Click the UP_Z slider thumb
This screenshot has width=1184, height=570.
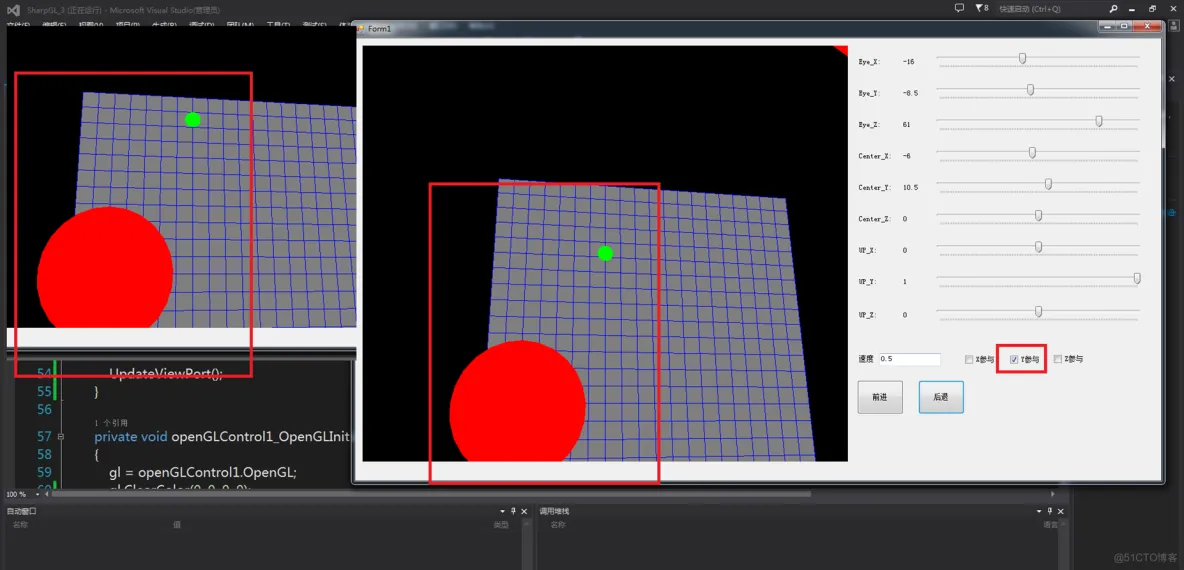[x=1038, y=311]
